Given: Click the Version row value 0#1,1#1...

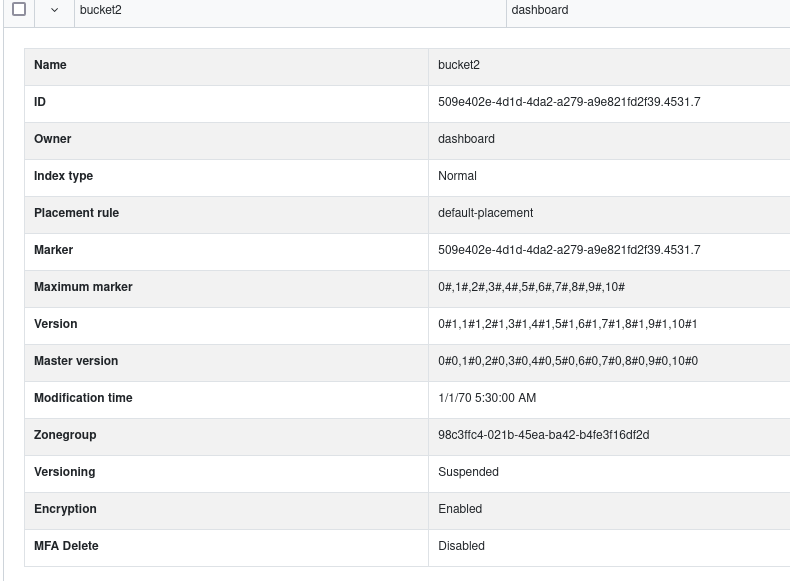Looking at the screenshot, I should [x=567, y=324].
